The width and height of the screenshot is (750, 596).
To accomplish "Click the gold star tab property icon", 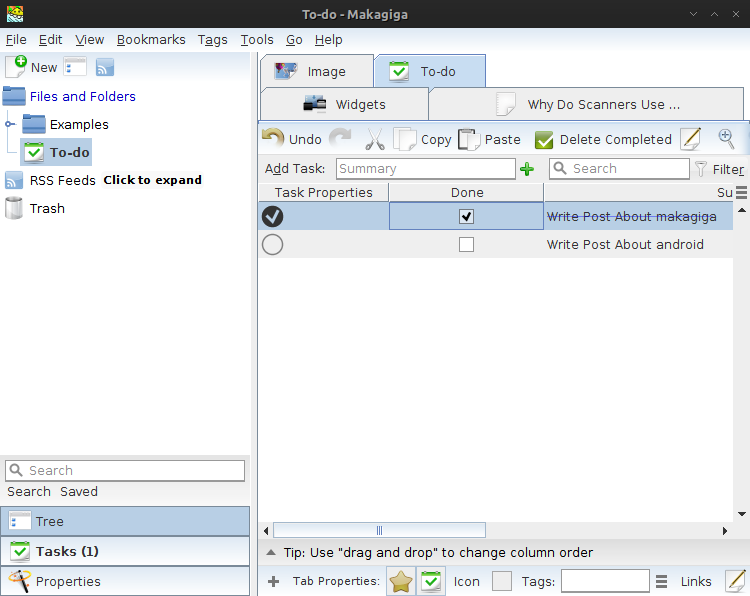I will [x=401, y=581].
